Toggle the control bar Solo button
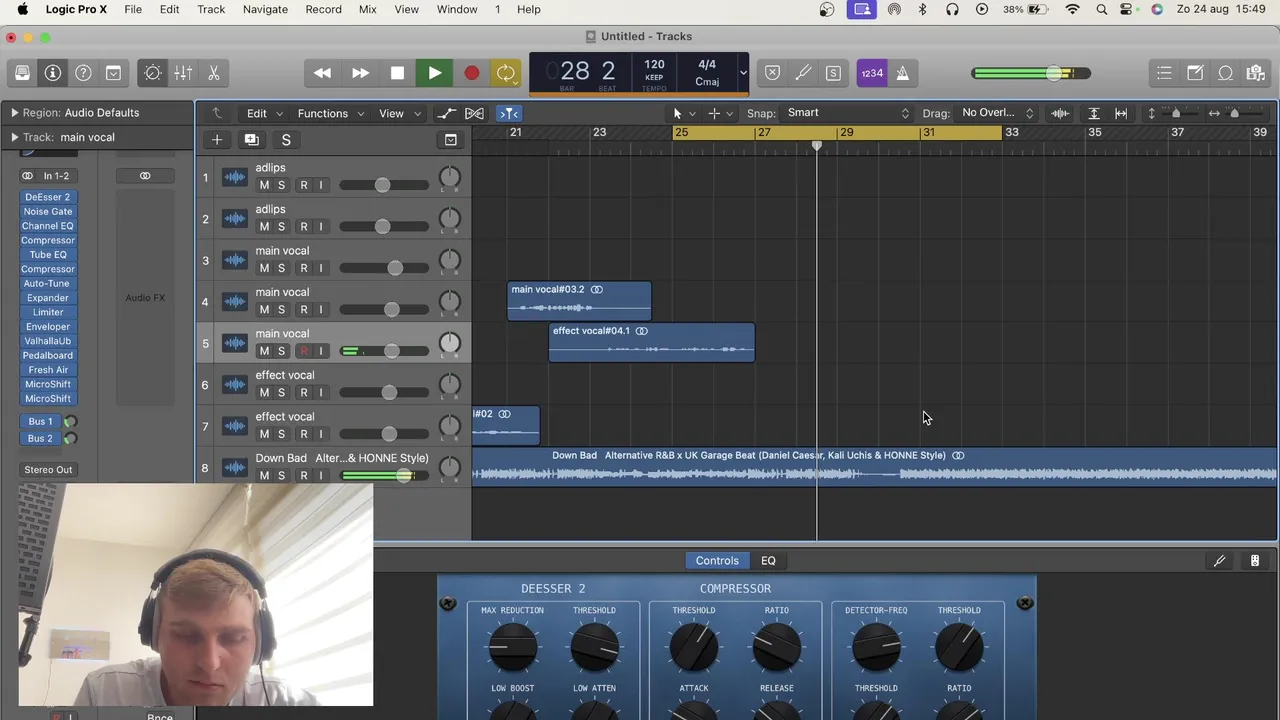 pyautogui.click(x=833, y=73)
